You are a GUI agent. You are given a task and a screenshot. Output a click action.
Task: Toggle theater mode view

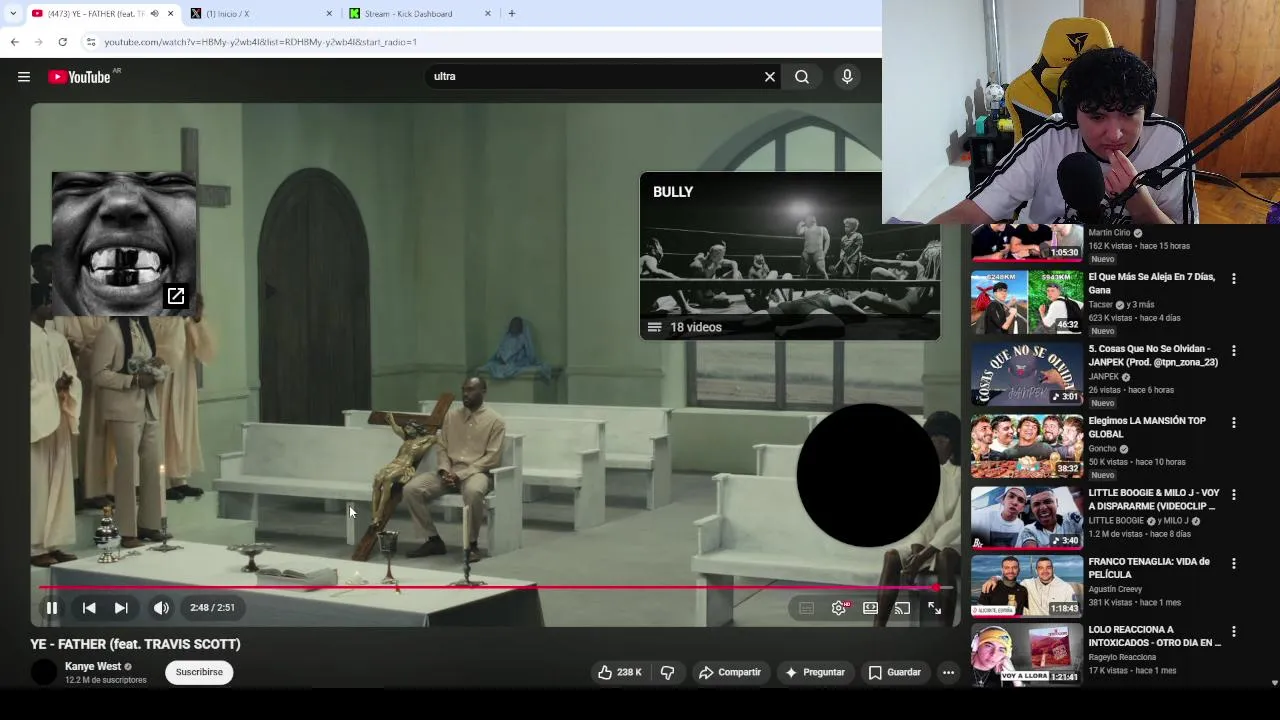pos(871,608)
